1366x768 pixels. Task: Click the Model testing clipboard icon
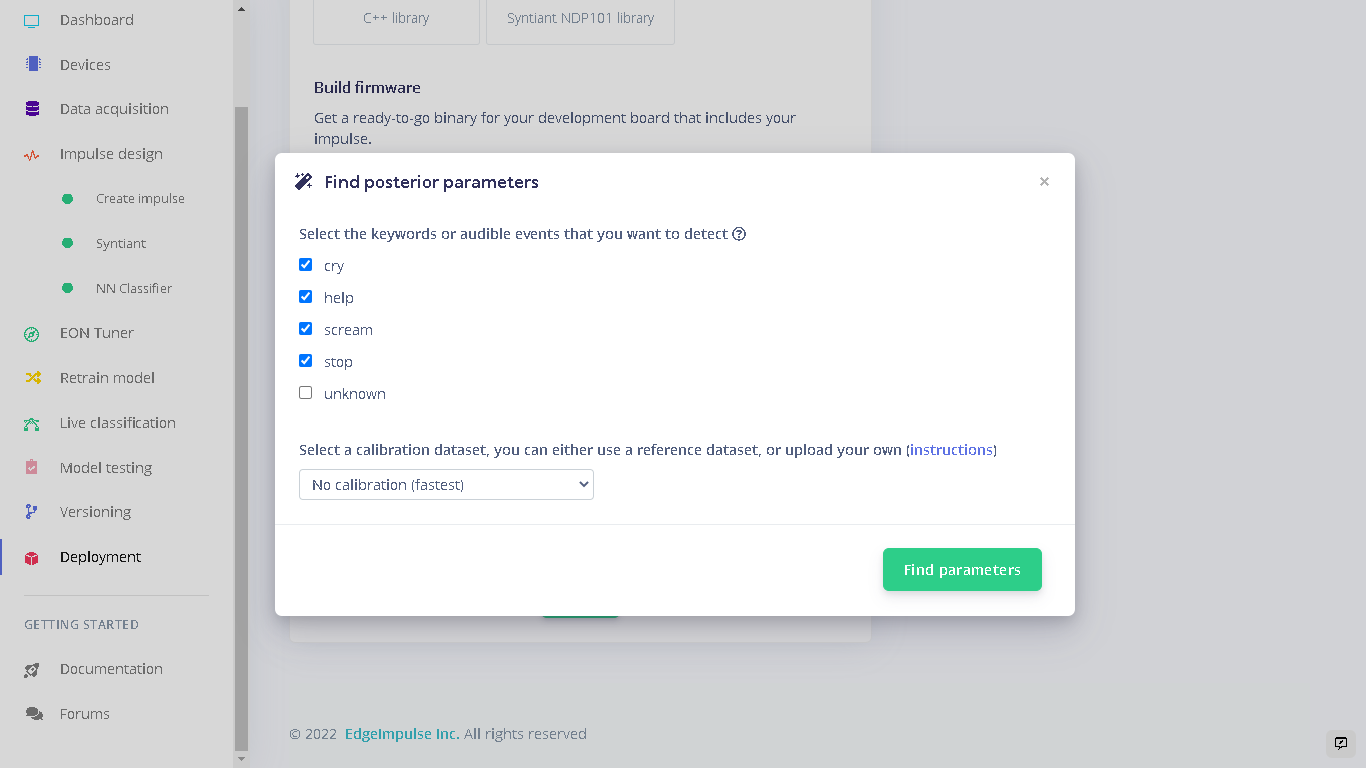(x=32, y=467)
